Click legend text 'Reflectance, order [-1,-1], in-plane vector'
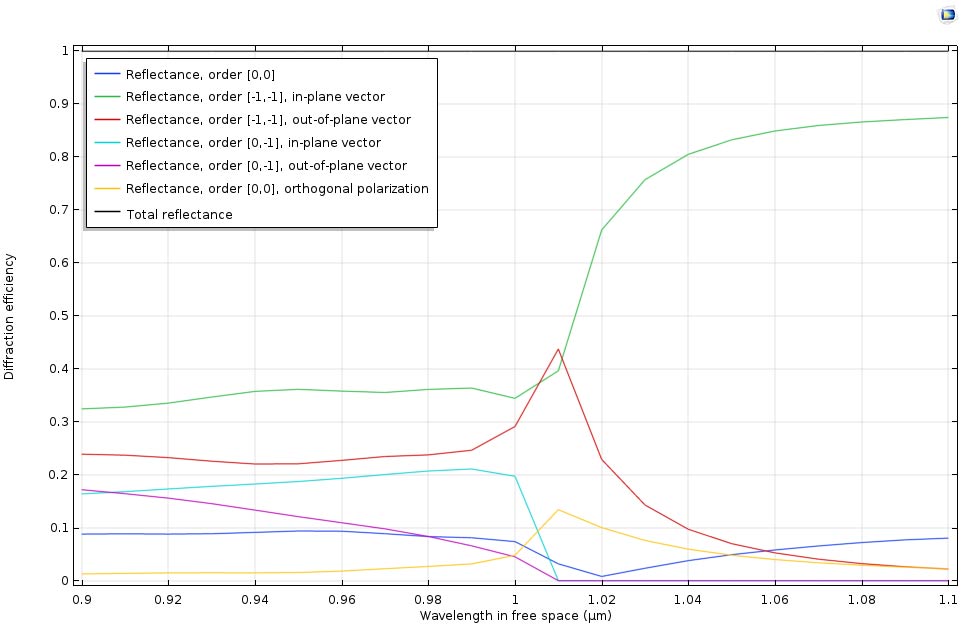The height and width of the screenshot is (628, 963). click(x=255, y=97)
